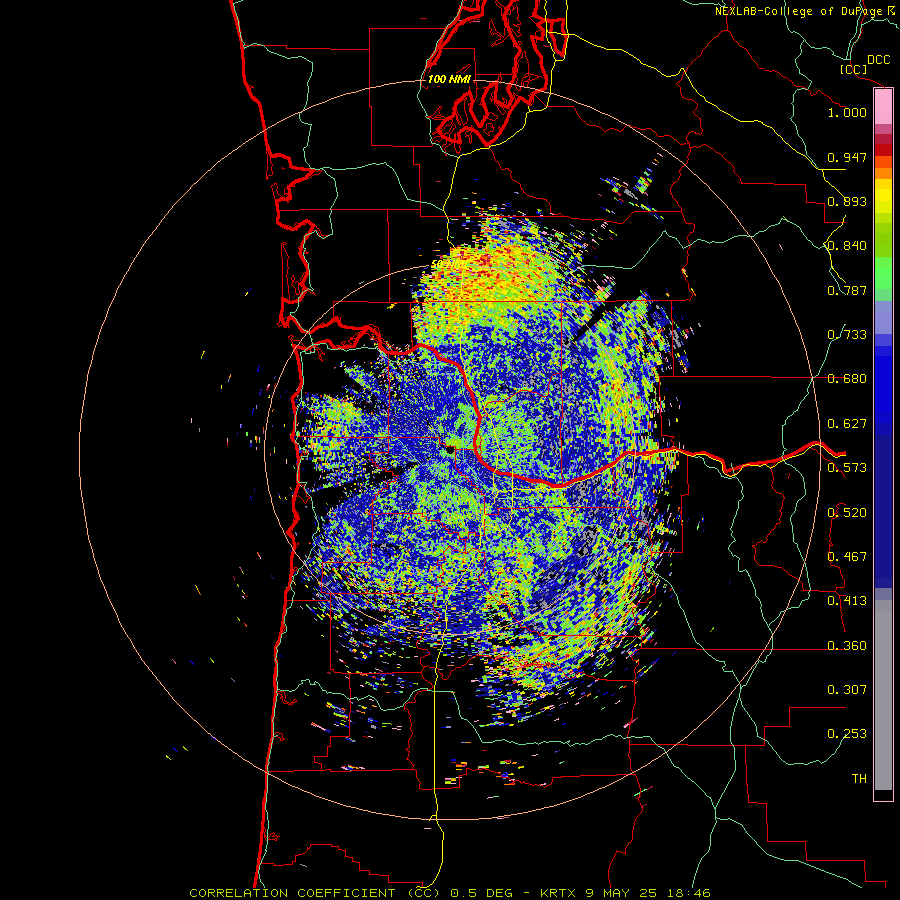Click the 1.000 scale value
This screenshot has height=900, width=900.
847,112
